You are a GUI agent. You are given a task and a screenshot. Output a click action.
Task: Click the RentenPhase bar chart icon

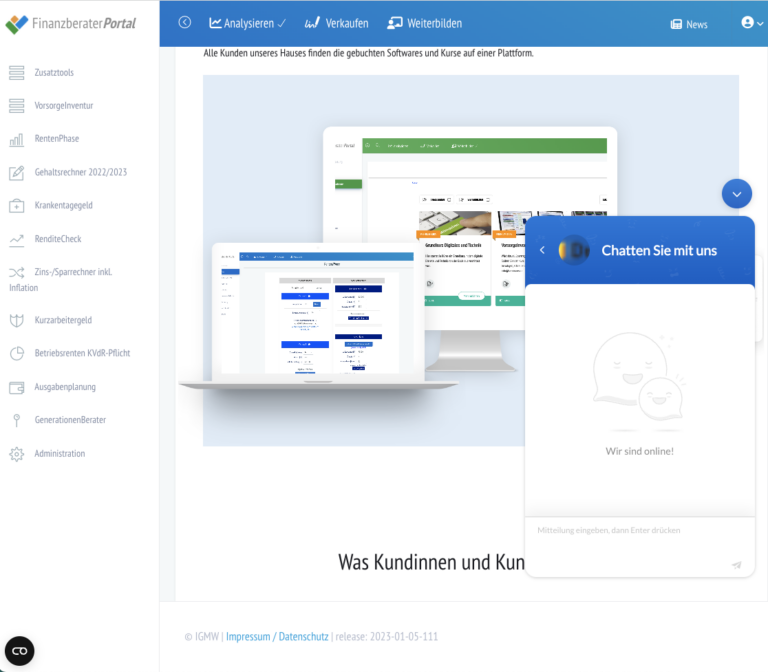tap(16, 140)
